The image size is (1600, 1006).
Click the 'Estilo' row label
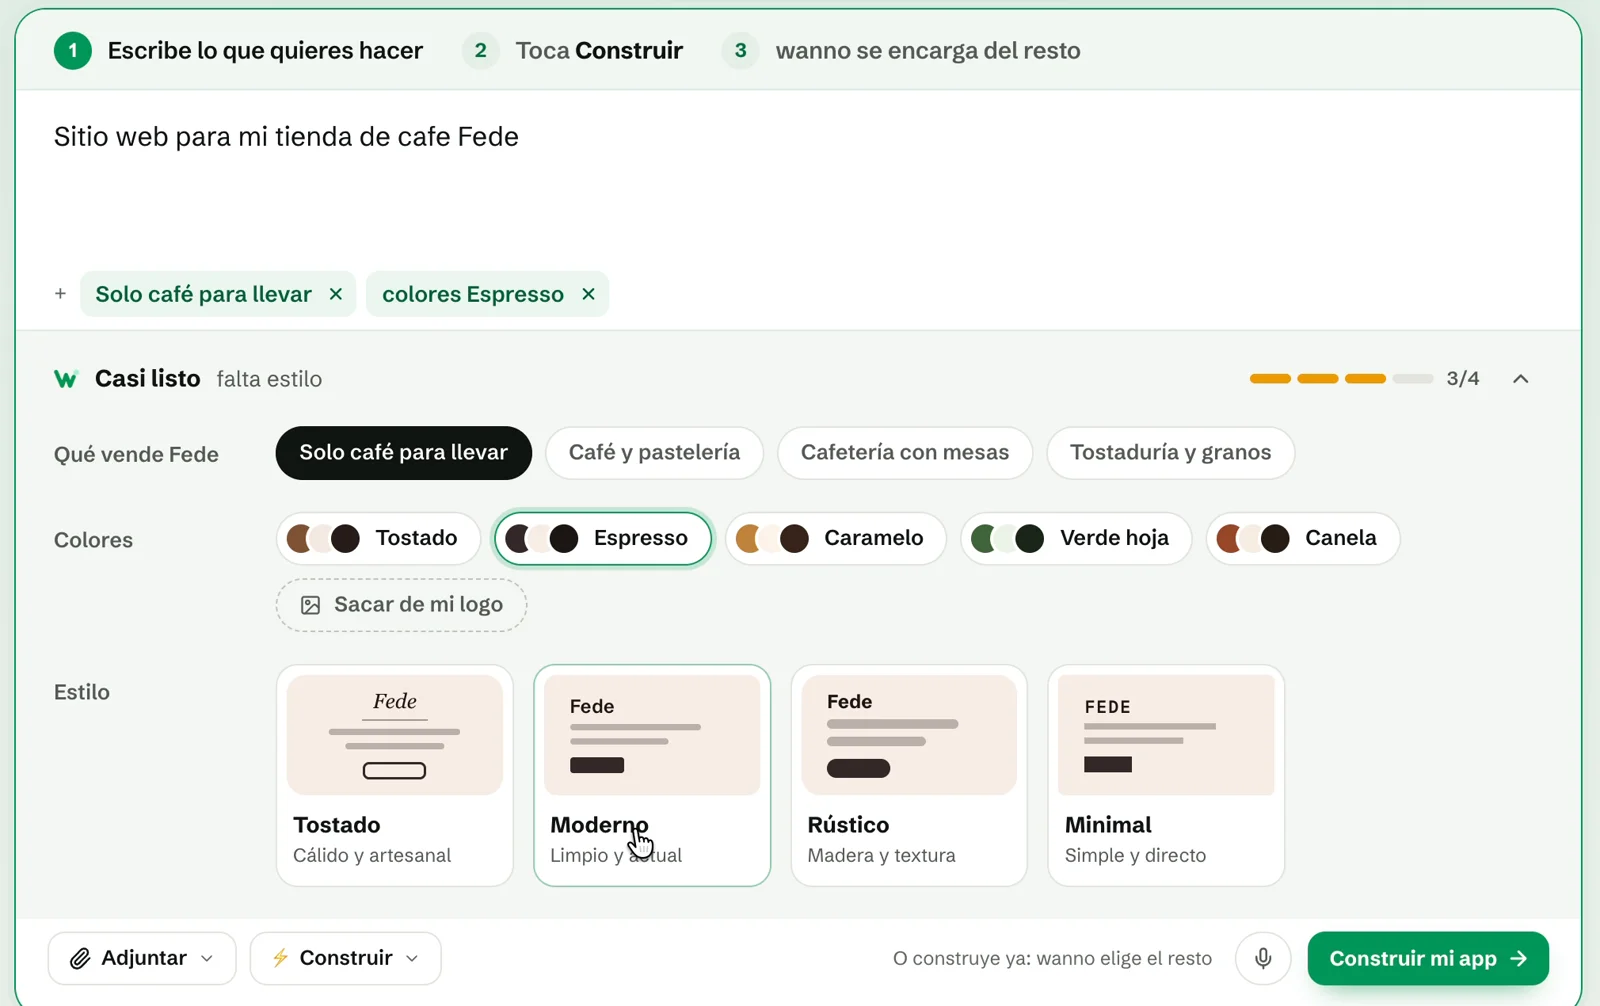(x=82, y=692)
